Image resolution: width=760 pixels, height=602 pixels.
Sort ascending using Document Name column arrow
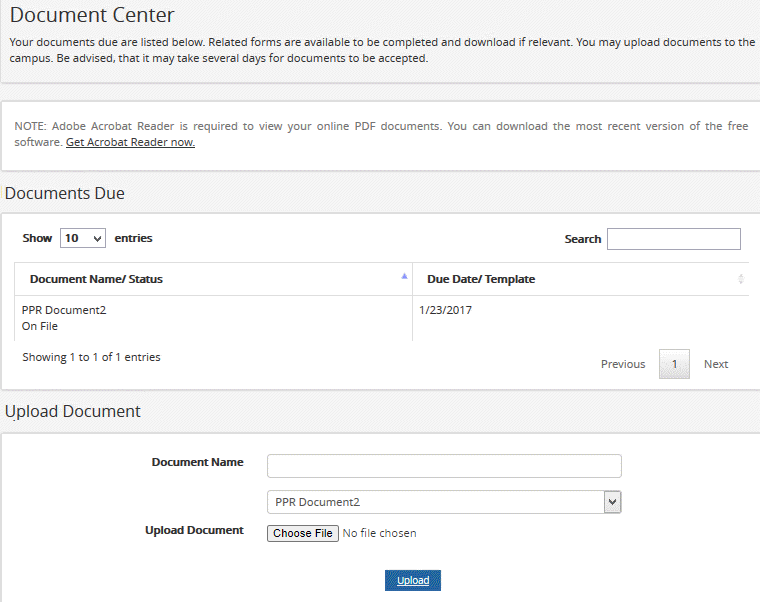tap(404, 275)
